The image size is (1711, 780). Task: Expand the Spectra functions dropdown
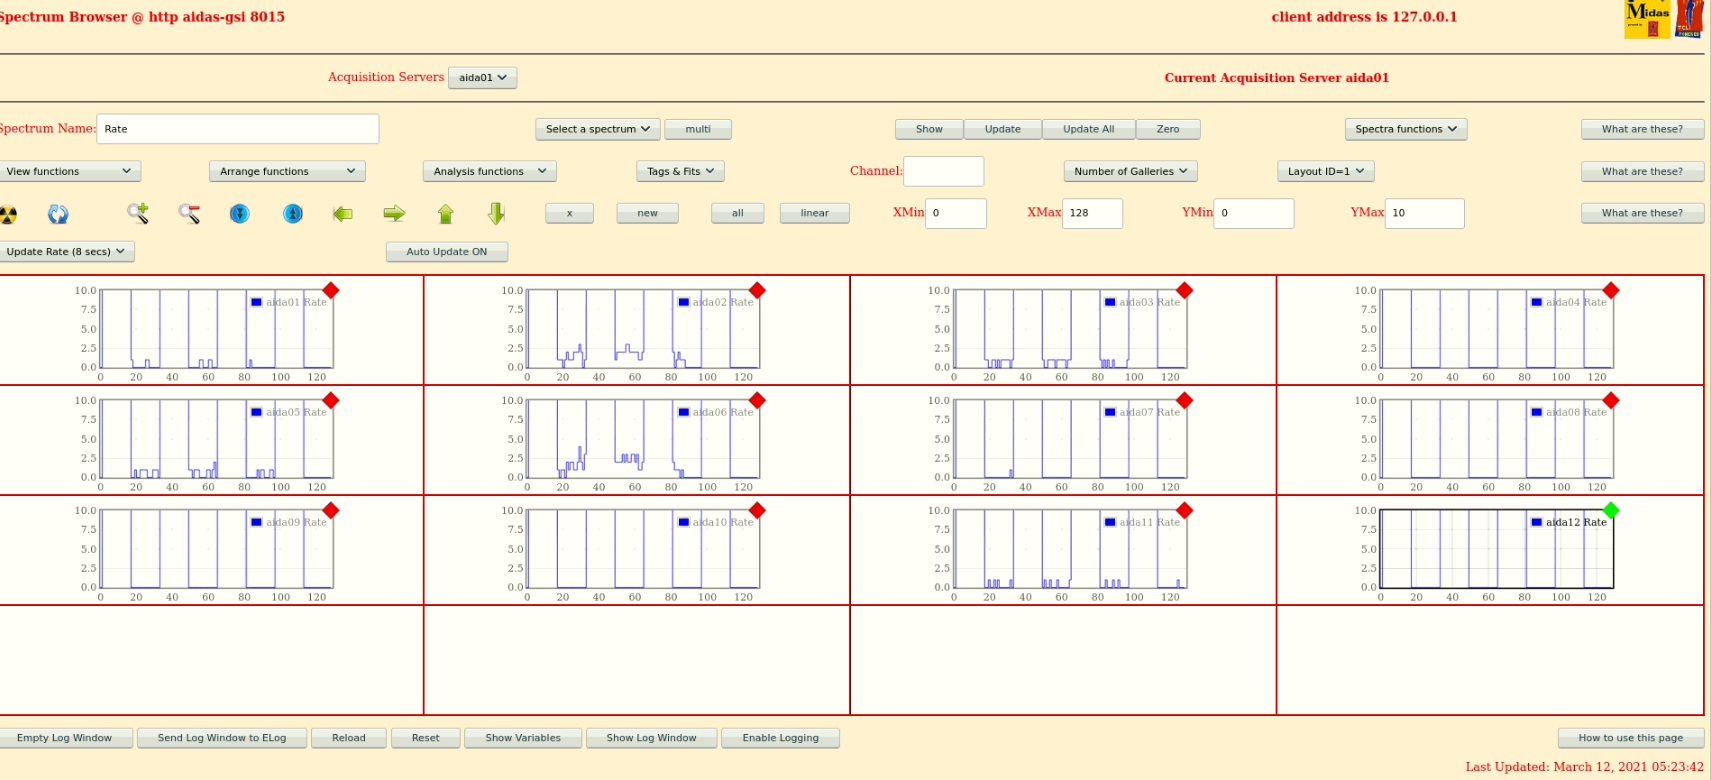(1406, 129)
